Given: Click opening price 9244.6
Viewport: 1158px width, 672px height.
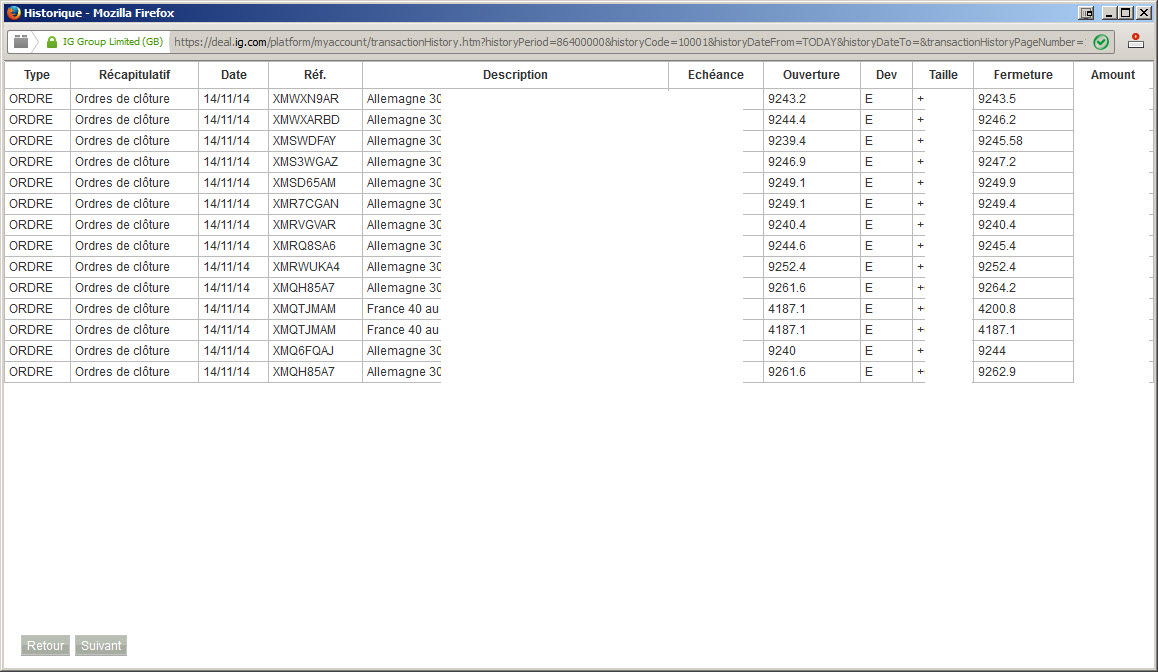Looking at the screenshot, I should [x=787, y=246].
